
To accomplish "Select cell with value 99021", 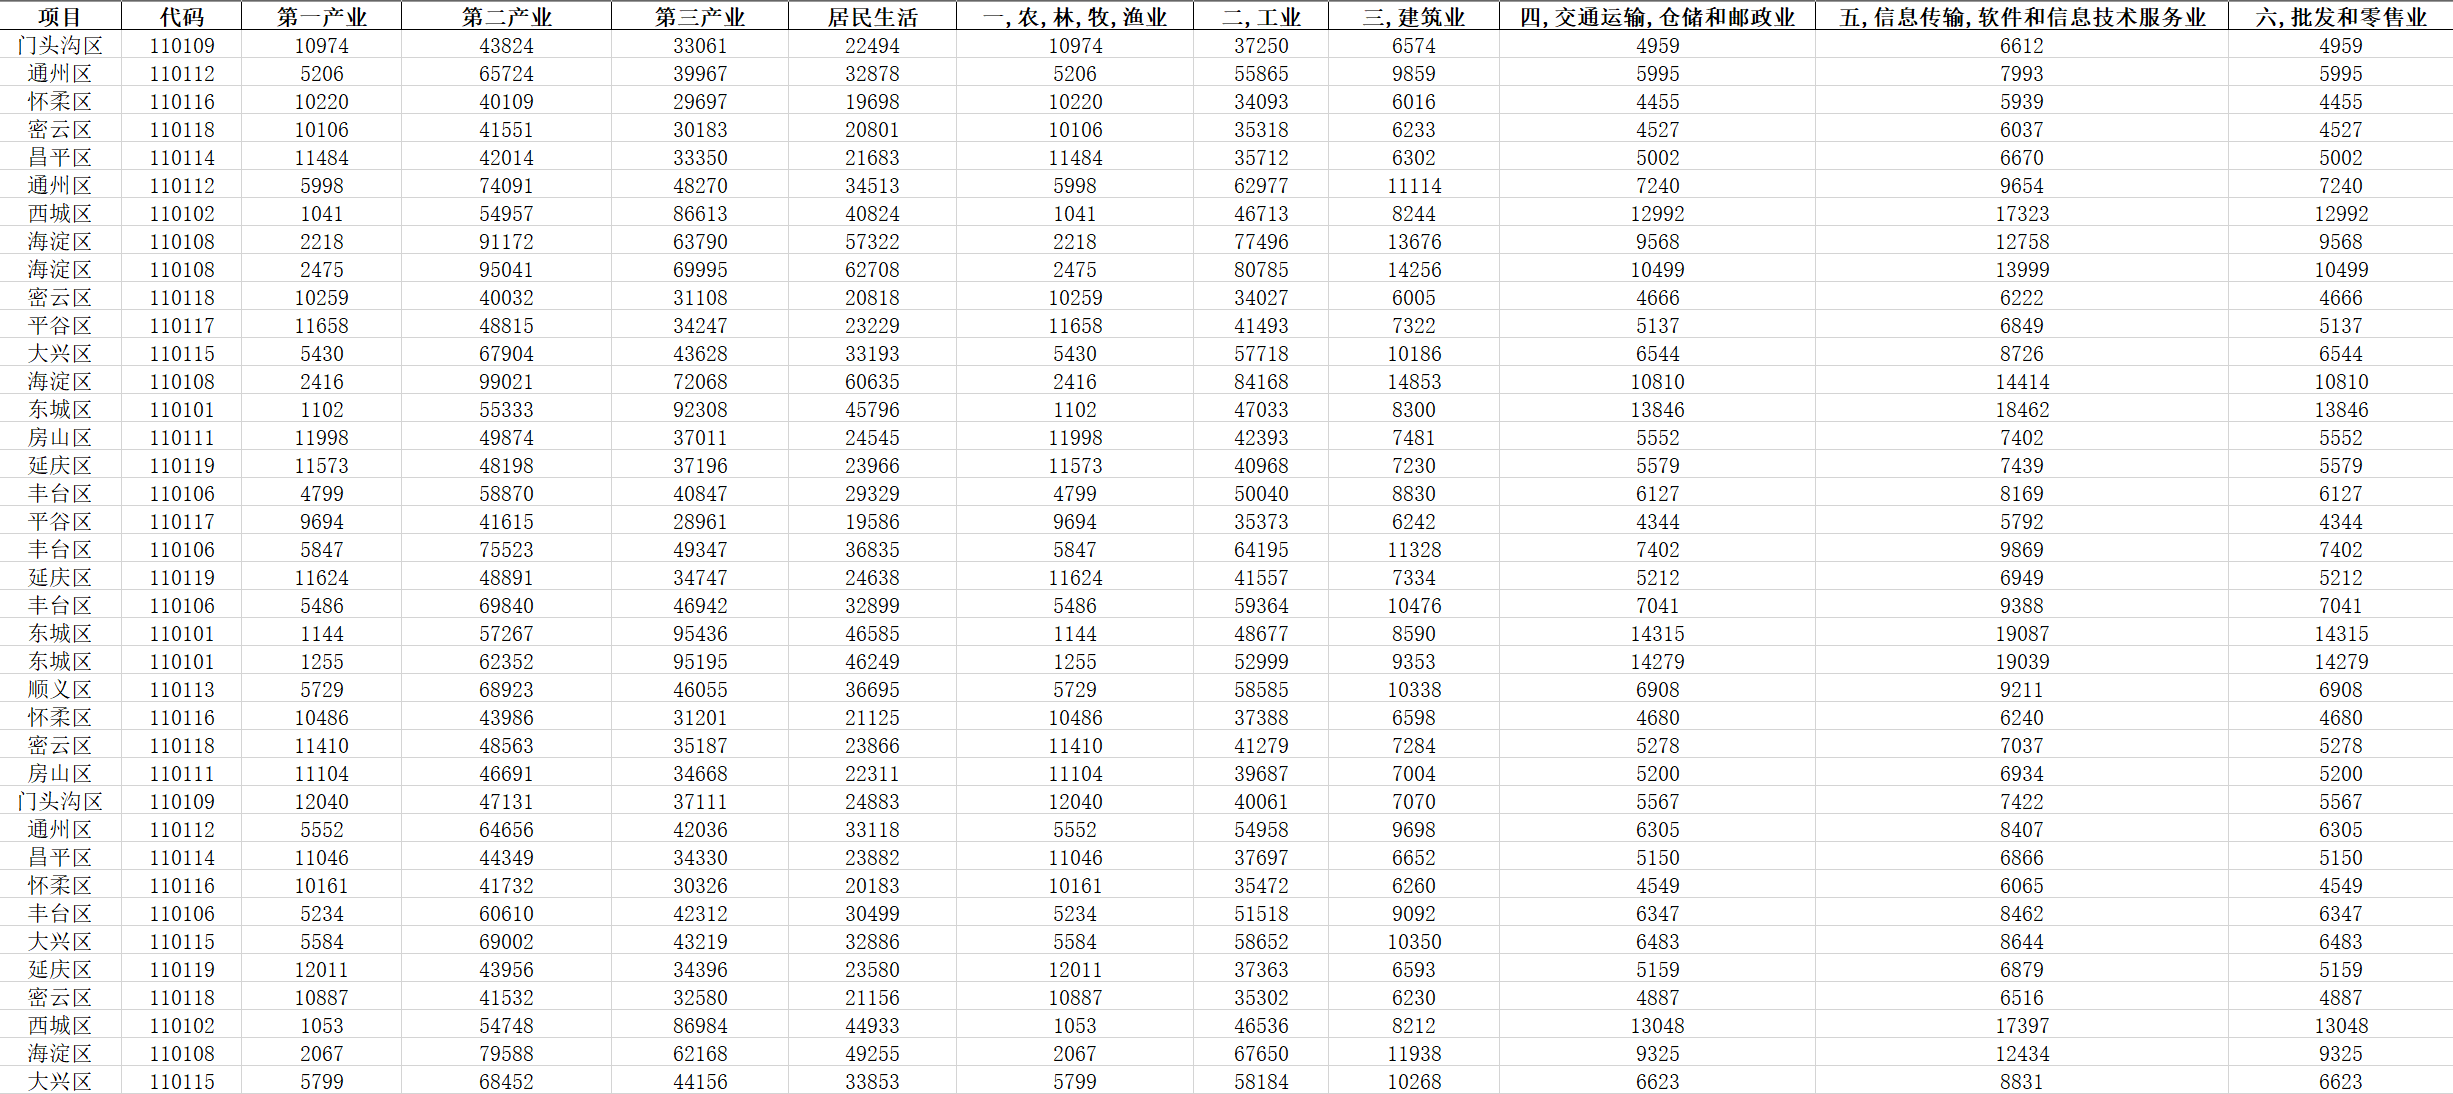I will 506,382.
